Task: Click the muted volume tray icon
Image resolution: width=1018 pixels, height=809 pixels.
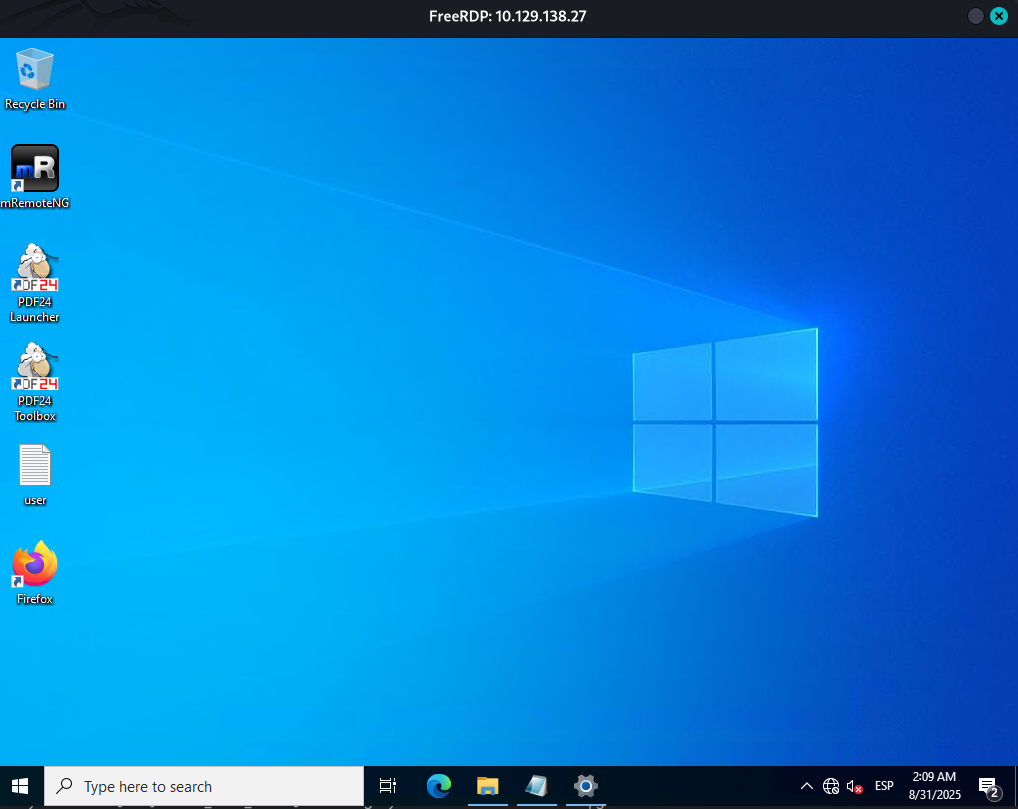Action: [854, 786]
